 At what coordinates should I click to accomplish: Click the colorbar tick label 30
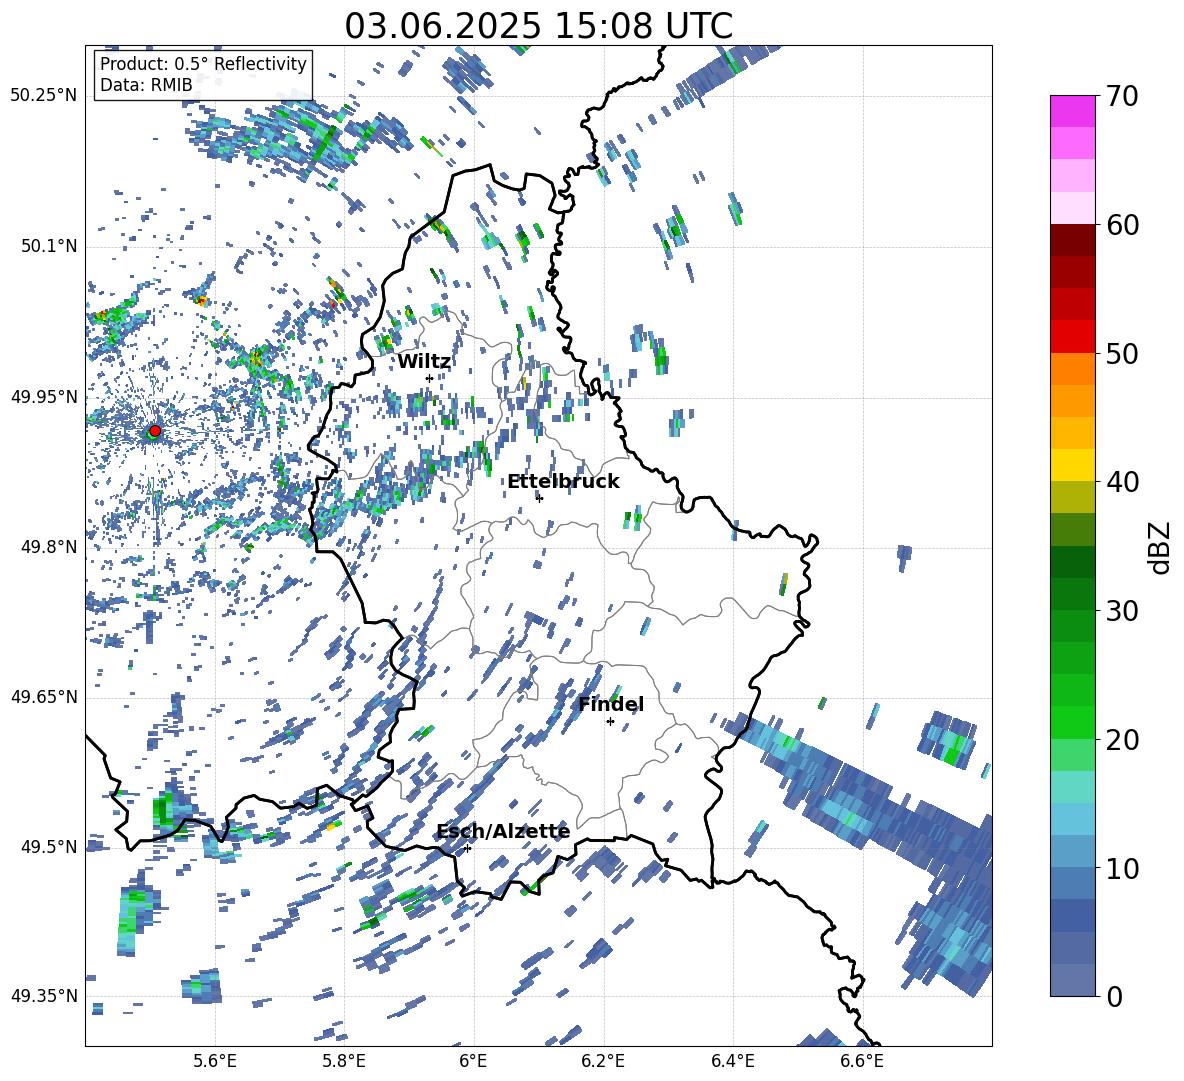click(1122, 611)
